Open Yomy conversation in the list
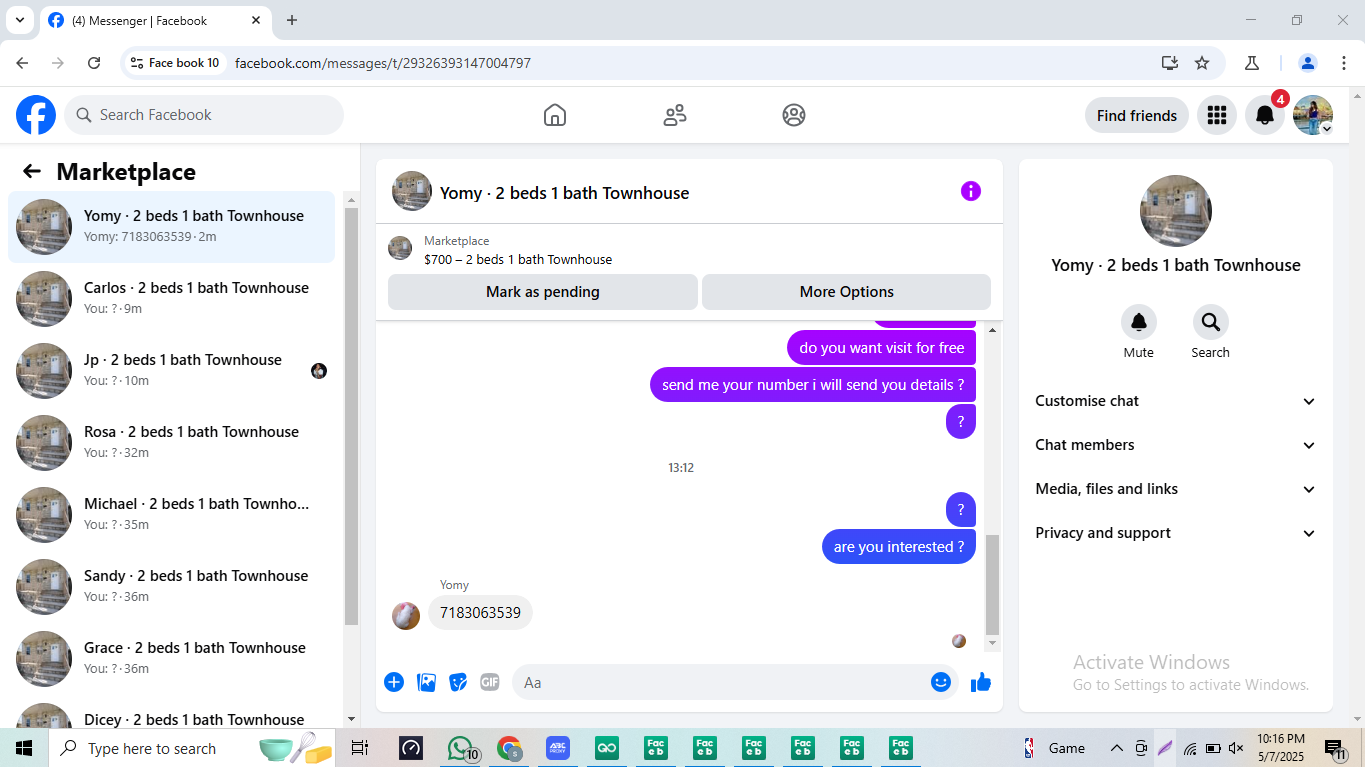Viewport: 1365px width, 767px height. [171, 227]
